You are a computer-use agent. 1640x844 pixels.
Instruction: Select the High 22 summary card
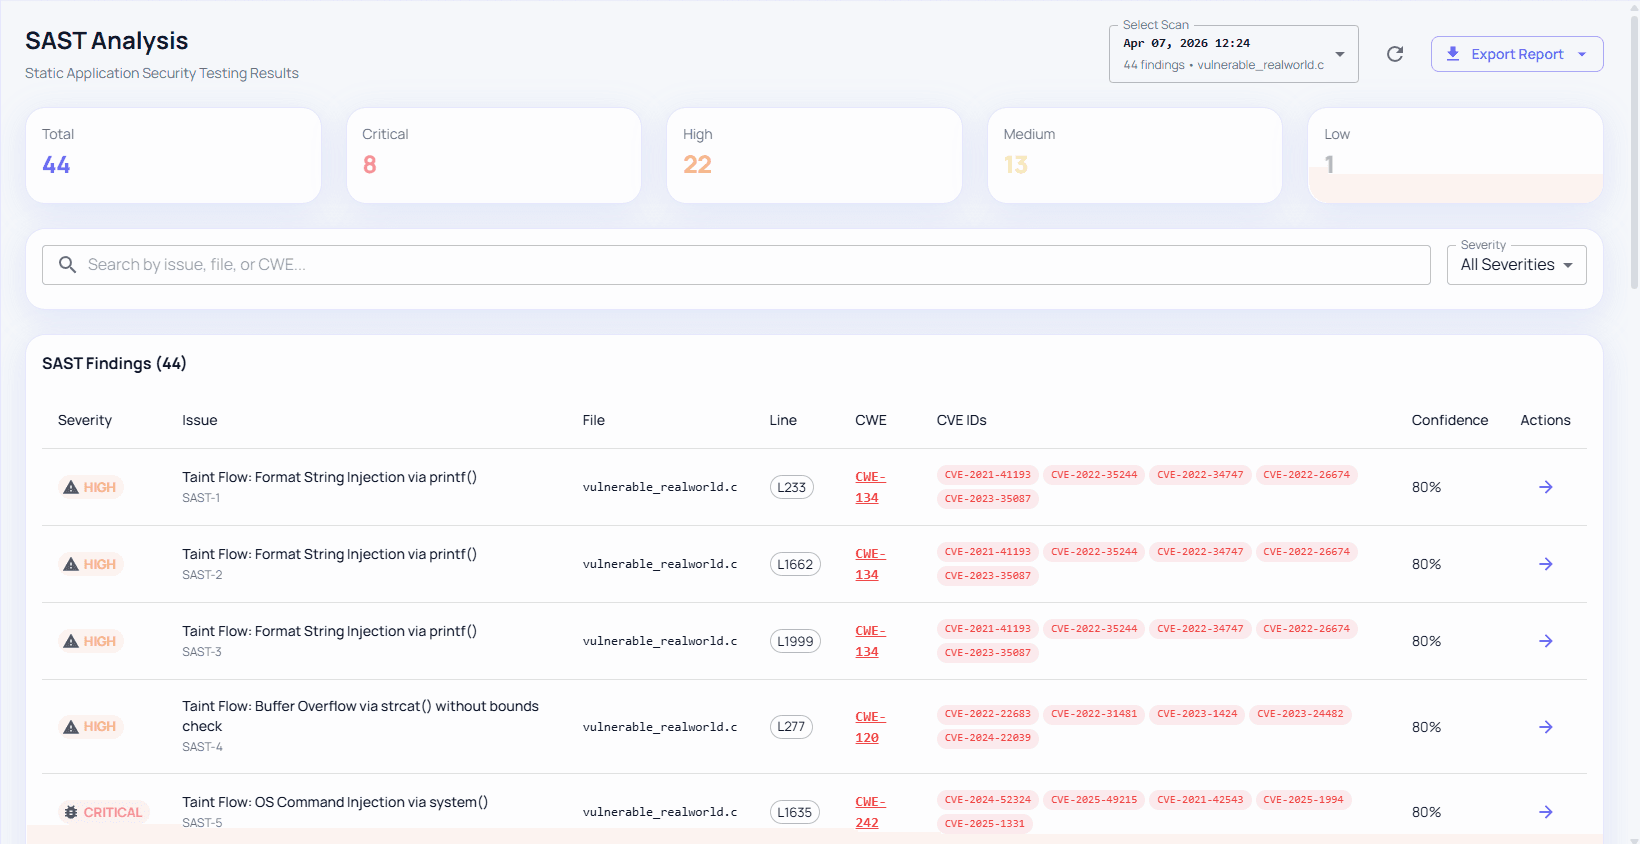click(814, 155)
